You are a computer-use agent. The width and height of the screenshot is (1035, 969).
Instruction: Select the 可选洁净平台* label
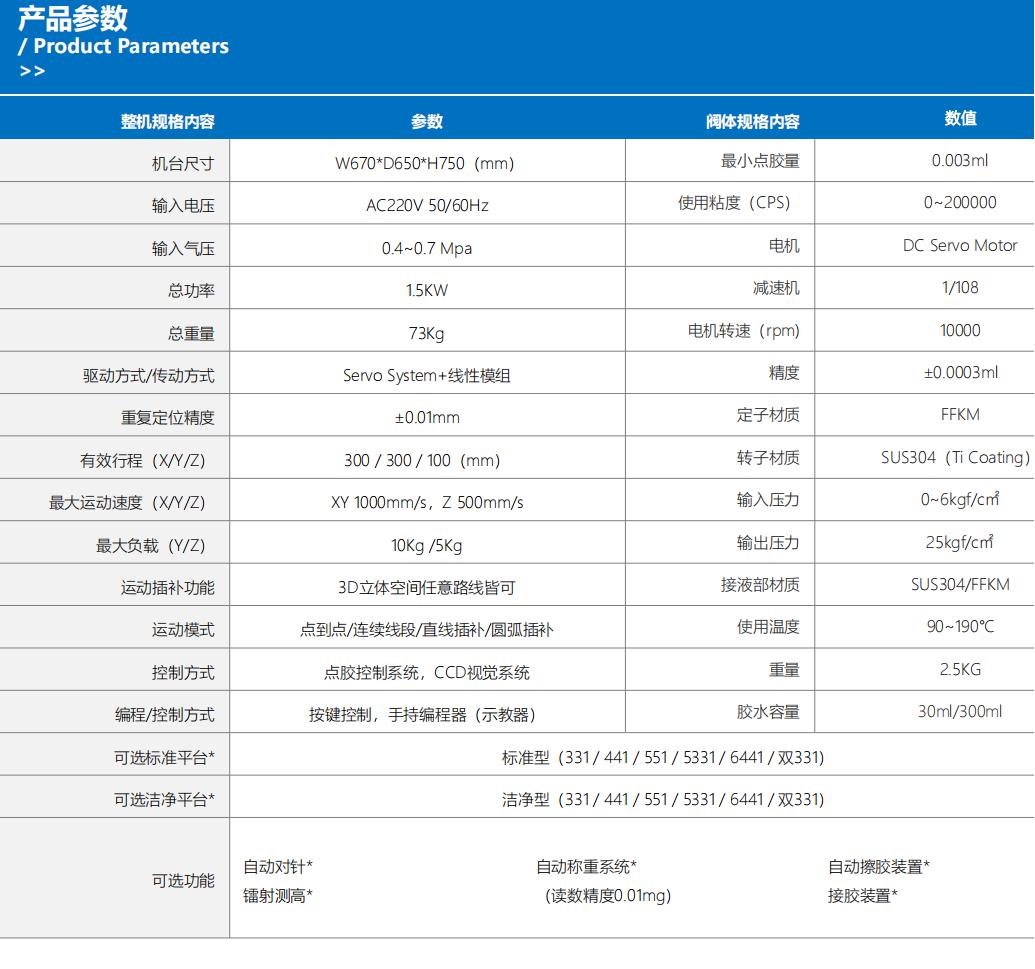tap(164, 799)
